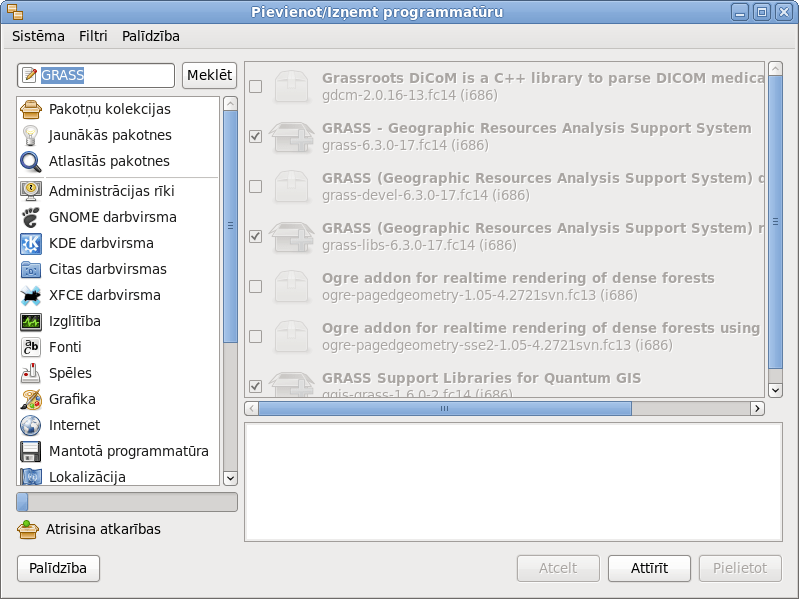Click the gdcm package box icon

(x=291, y=86)
